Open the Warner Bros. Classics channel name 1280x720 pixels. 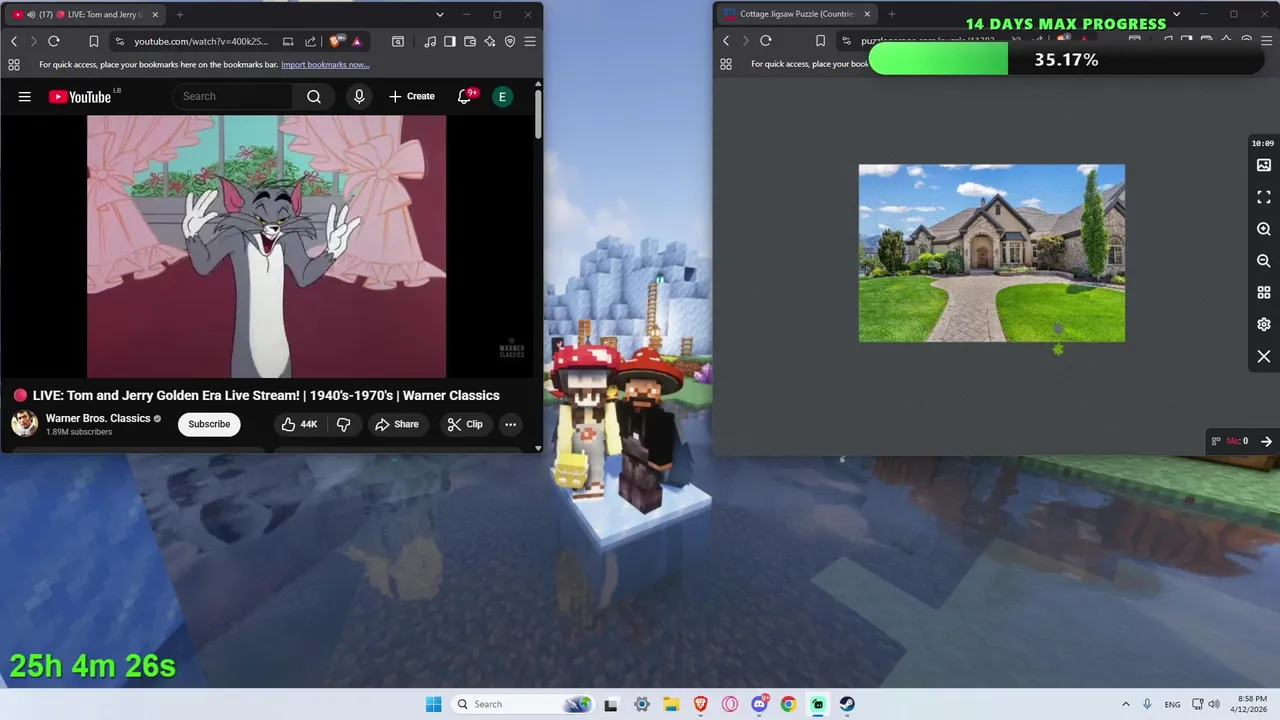click(x=98, y=418)
